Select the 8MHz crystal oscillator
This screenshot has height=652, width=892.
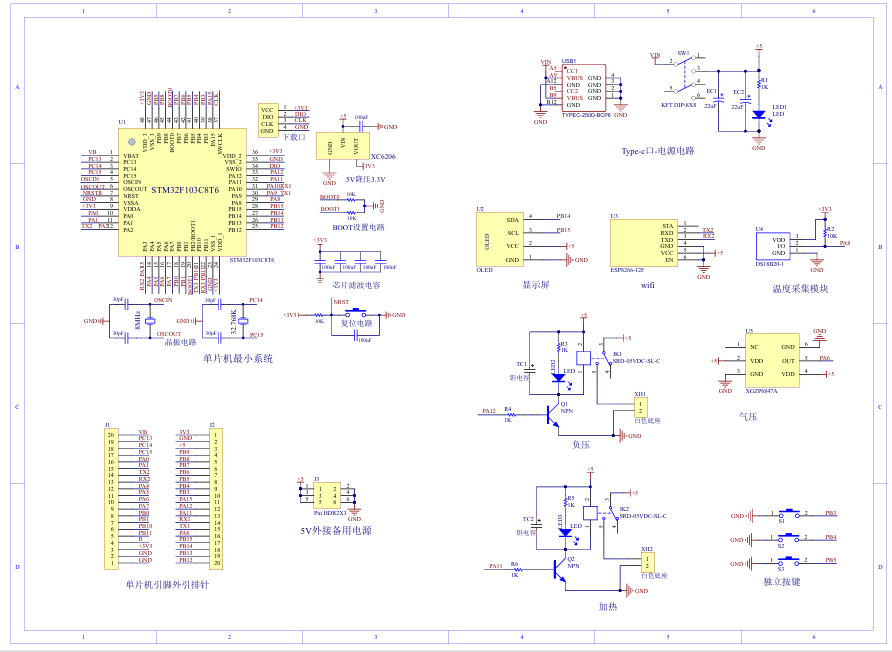pos(150,320)
